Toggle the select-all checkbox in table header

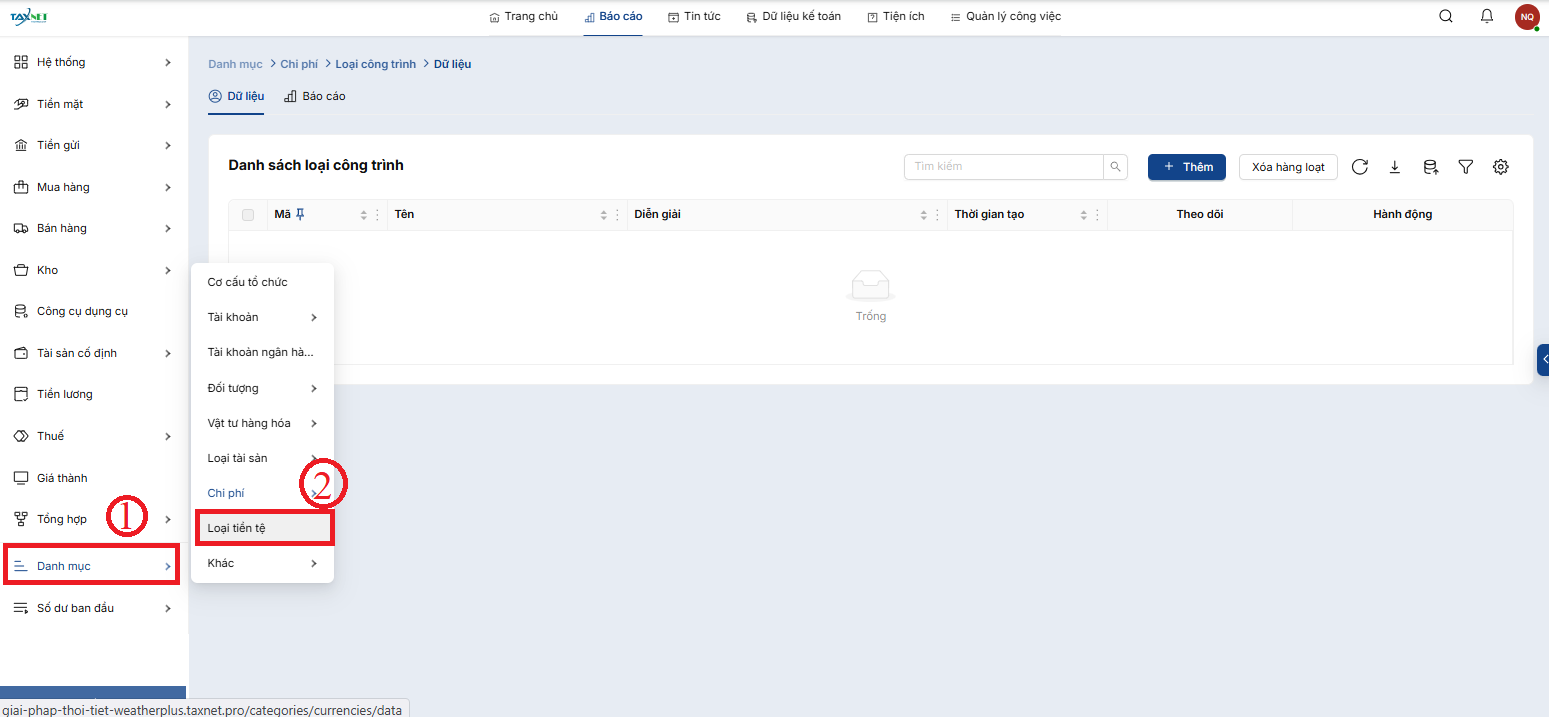click(x=248, y=215)
